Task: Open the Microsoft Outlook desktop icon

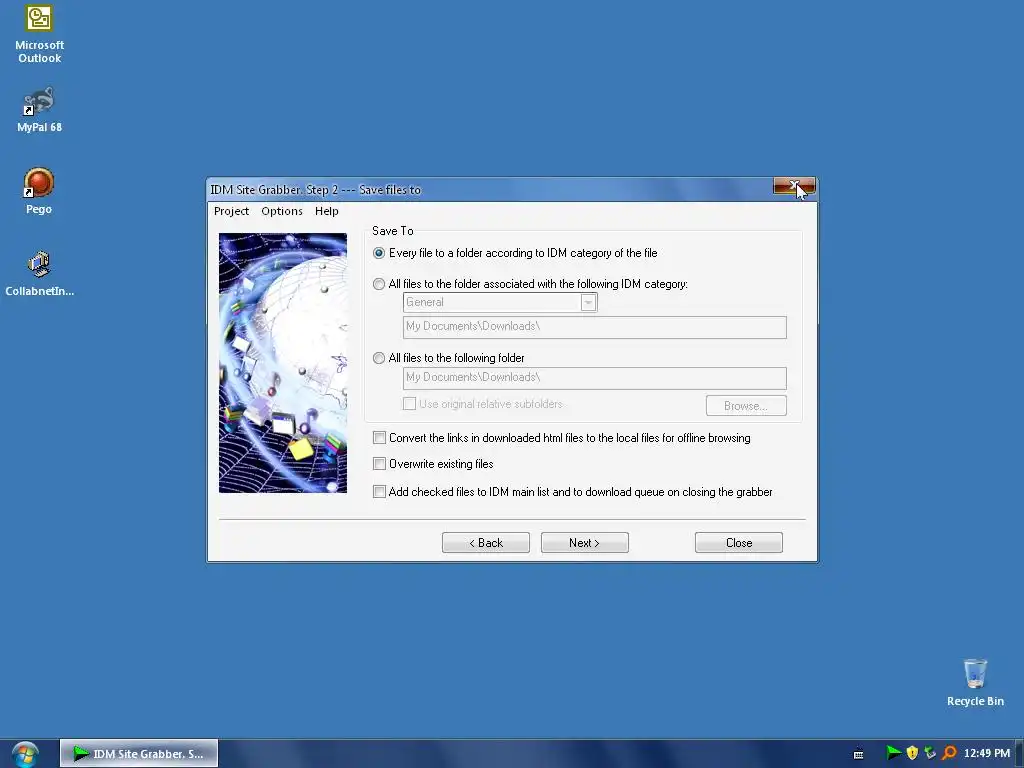Action: click(39, 34)
